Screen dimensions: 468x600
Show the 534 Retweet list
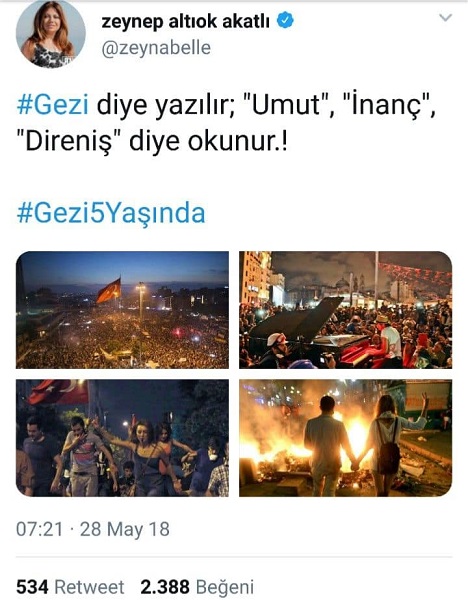(70, 587)
